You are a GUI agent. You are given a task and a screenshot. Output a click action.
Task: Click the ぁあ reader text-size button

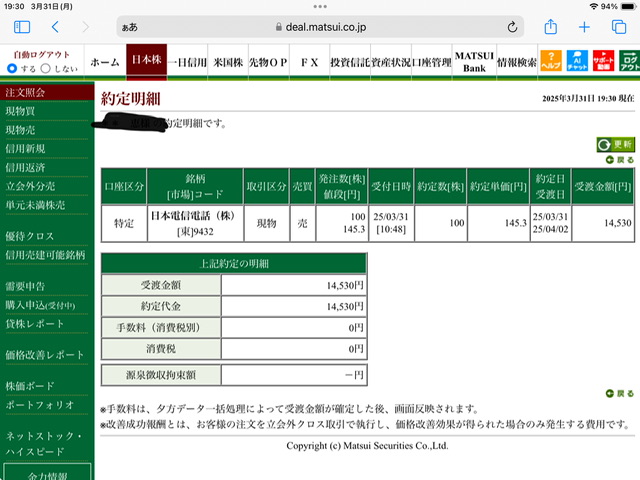pos(129,27)
